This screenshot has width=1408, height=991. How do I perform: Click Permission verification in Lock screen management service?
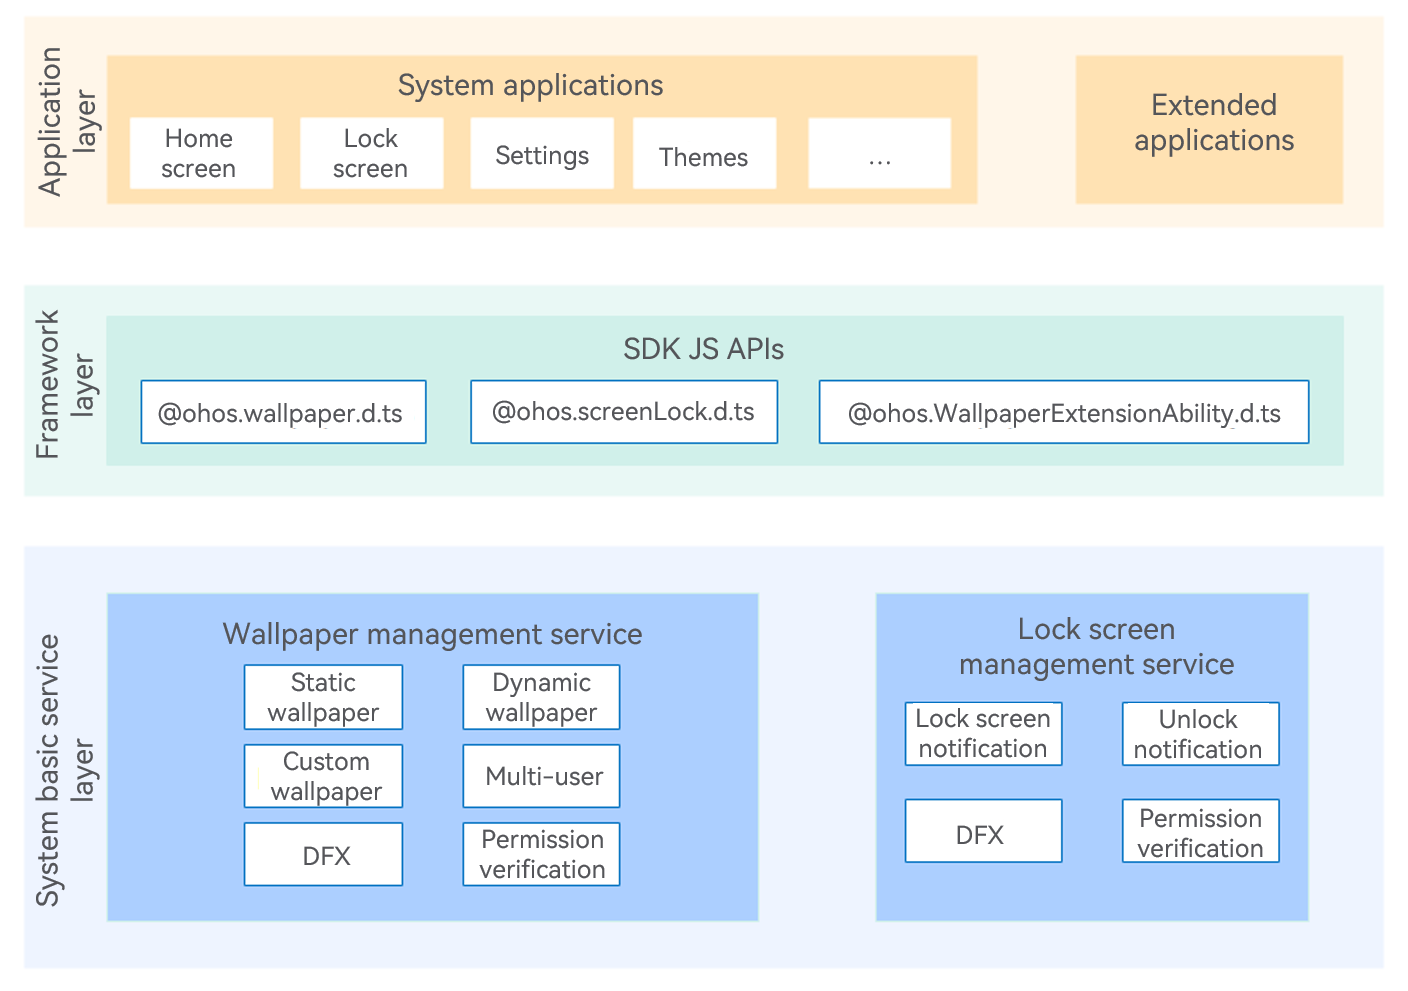pyautogui.click(x=1200, y=831)
